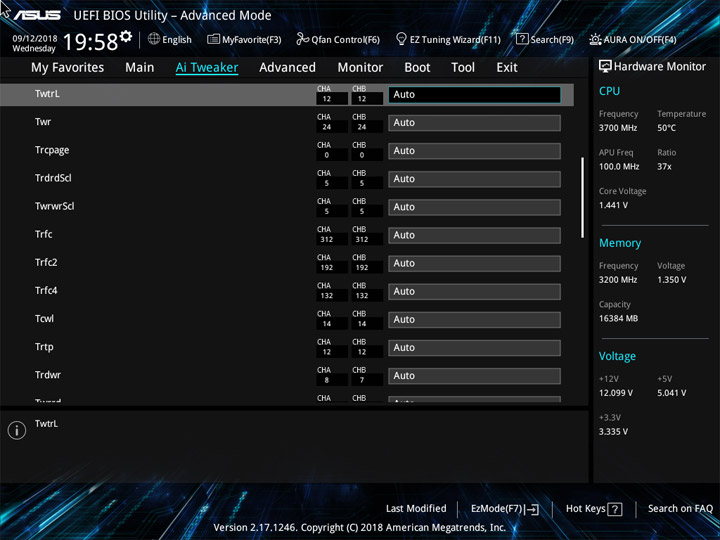This screenshot has width=720, height=540.
Task: Click the EzMode exit arrow icon
Action: [532, 509]
